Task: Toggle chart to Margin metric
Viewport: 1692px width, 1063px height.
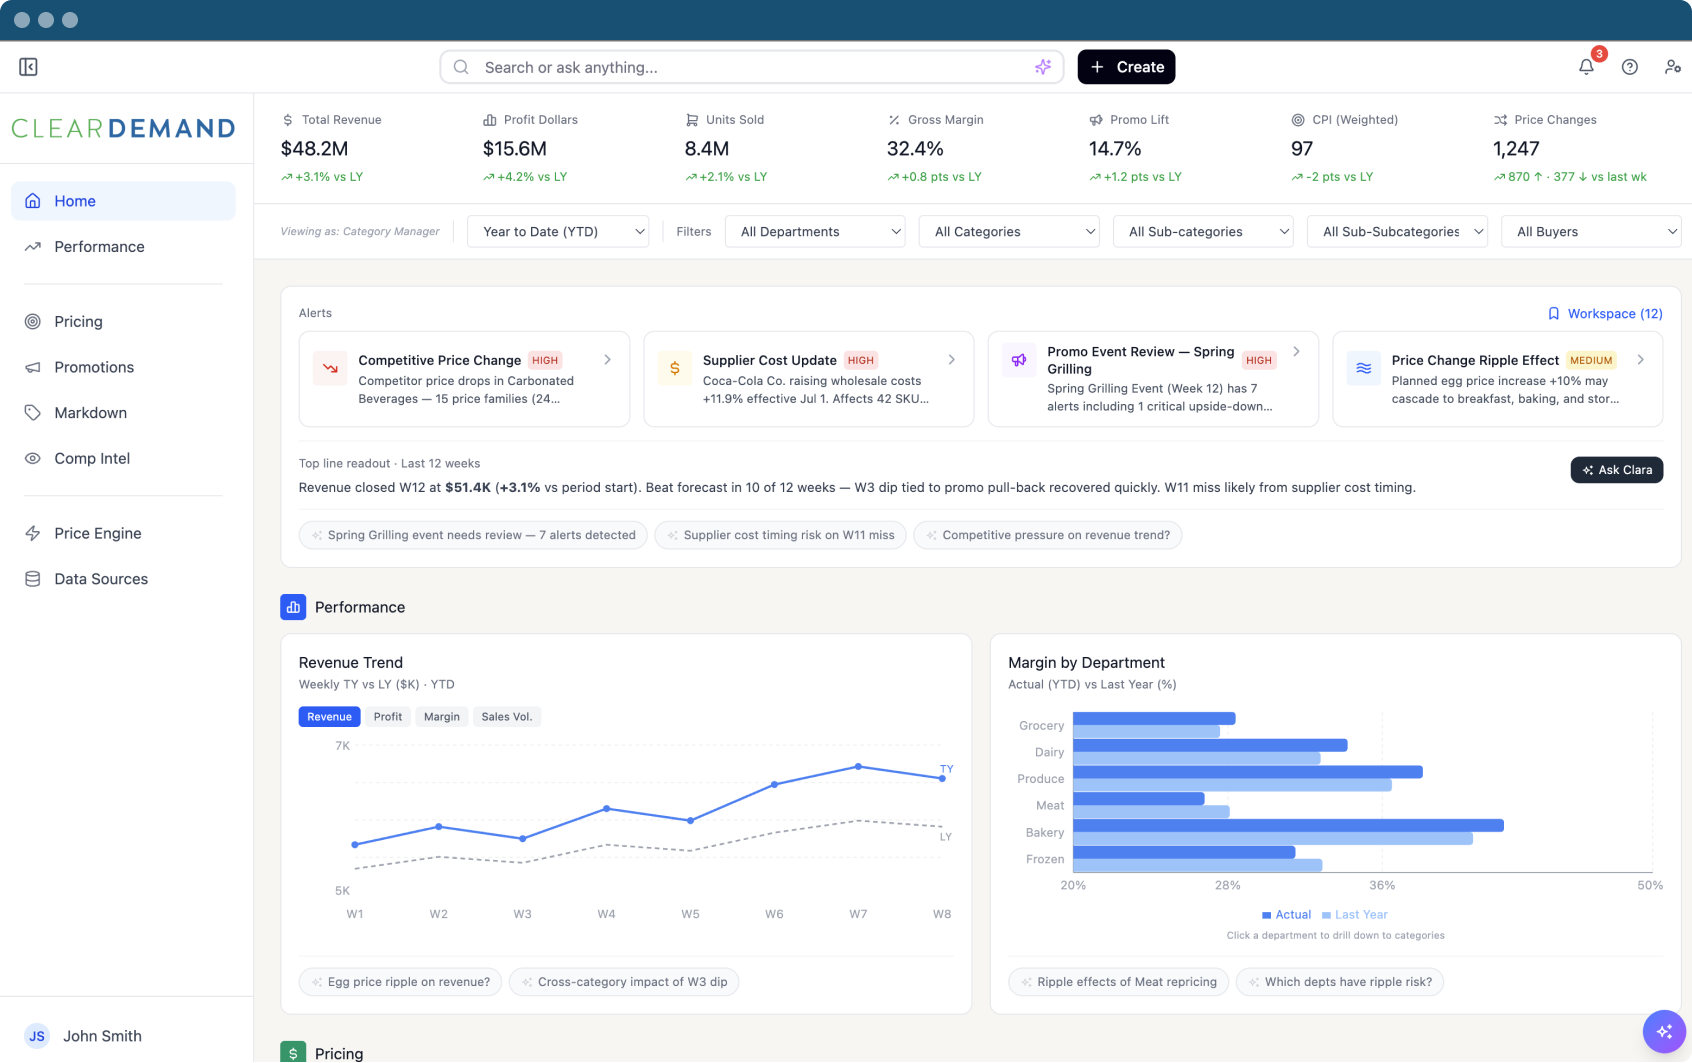Action: point(441,717)
